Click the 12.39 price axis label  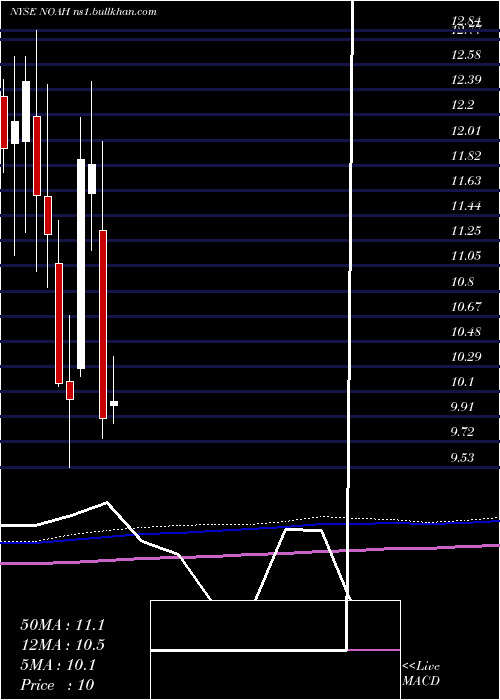click(466, 80)
